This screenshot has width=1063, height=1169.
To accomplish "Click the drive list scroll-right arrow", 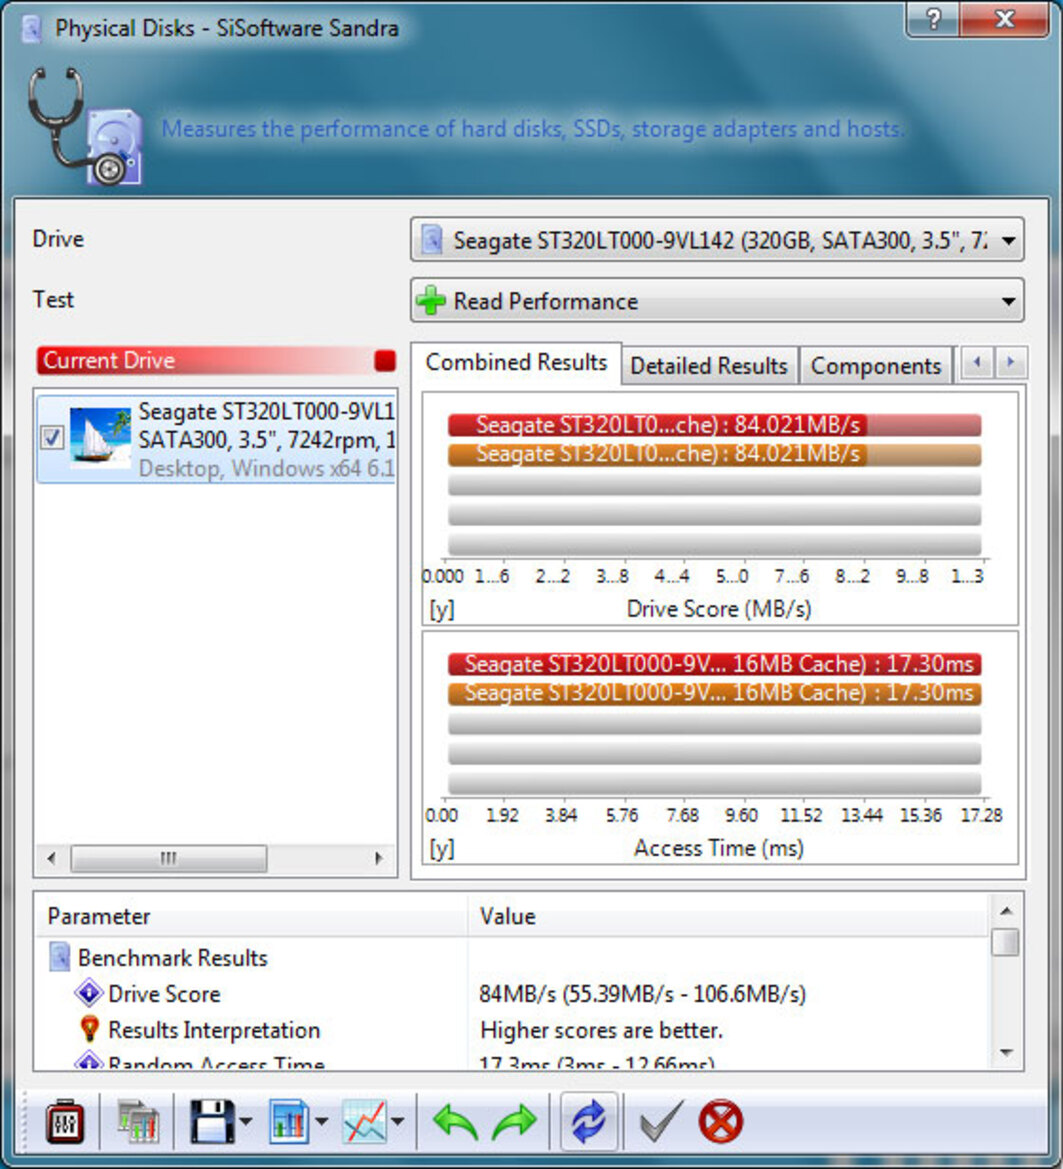I will pyautogui.click(x=379, y=858).
